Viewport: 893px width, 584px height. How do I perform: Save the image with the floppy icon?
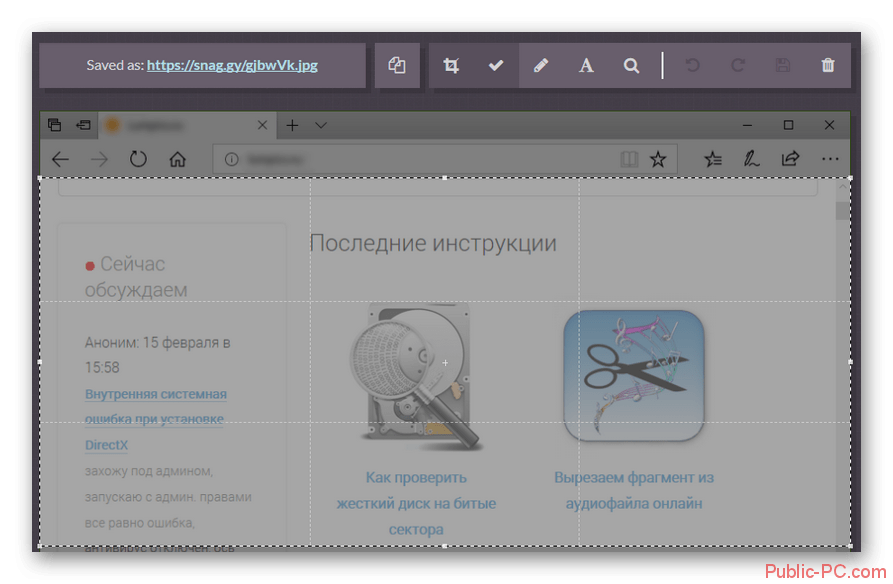point(783,65)
